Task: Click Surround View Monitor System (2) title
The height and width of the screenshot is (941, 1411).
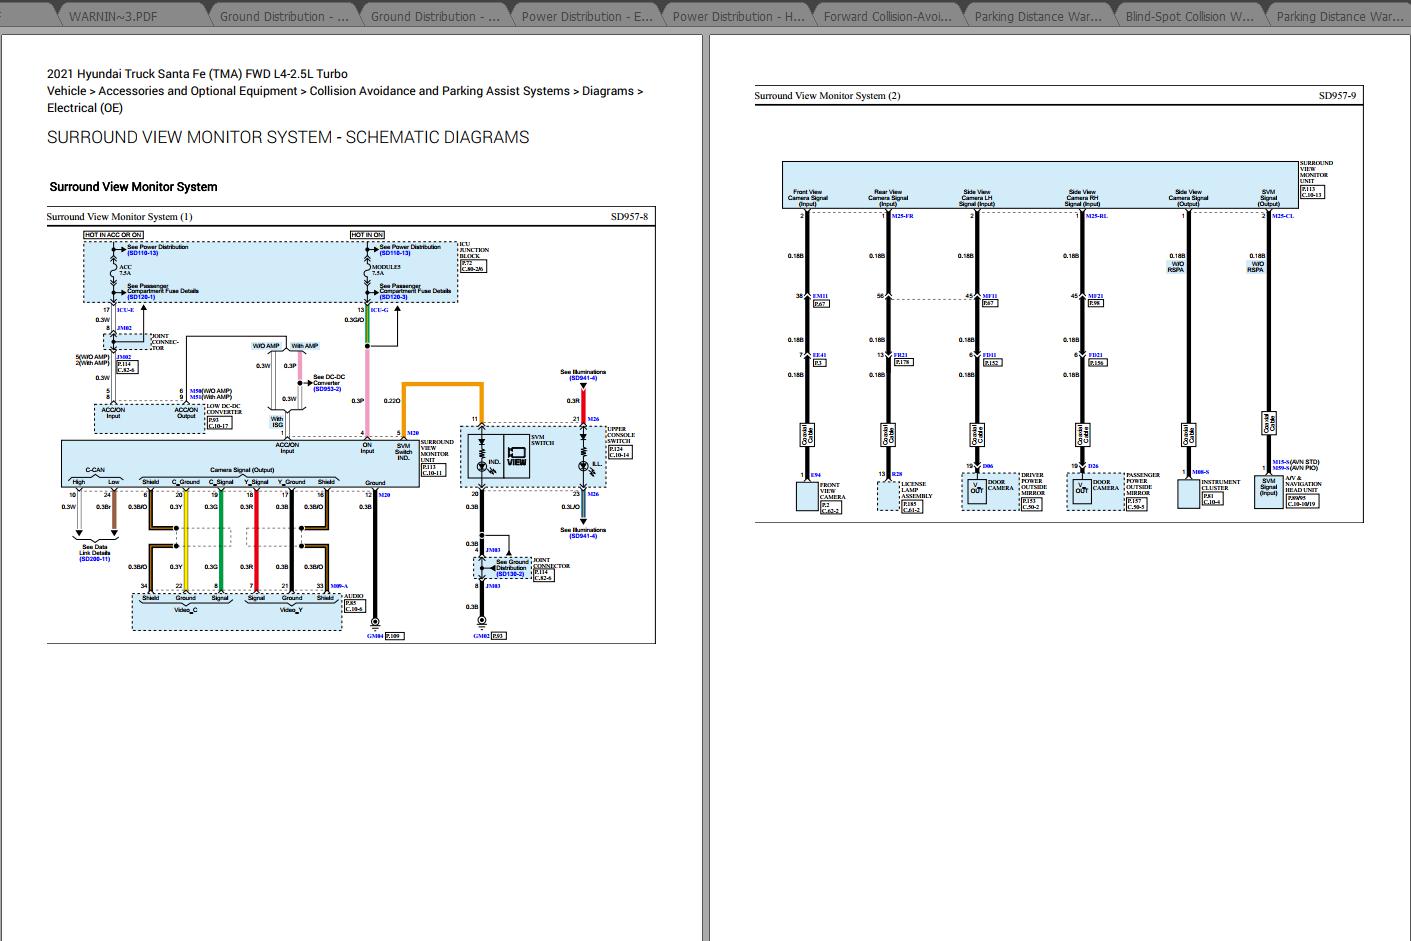Action: pyautogui.click(x=827, y=96)
